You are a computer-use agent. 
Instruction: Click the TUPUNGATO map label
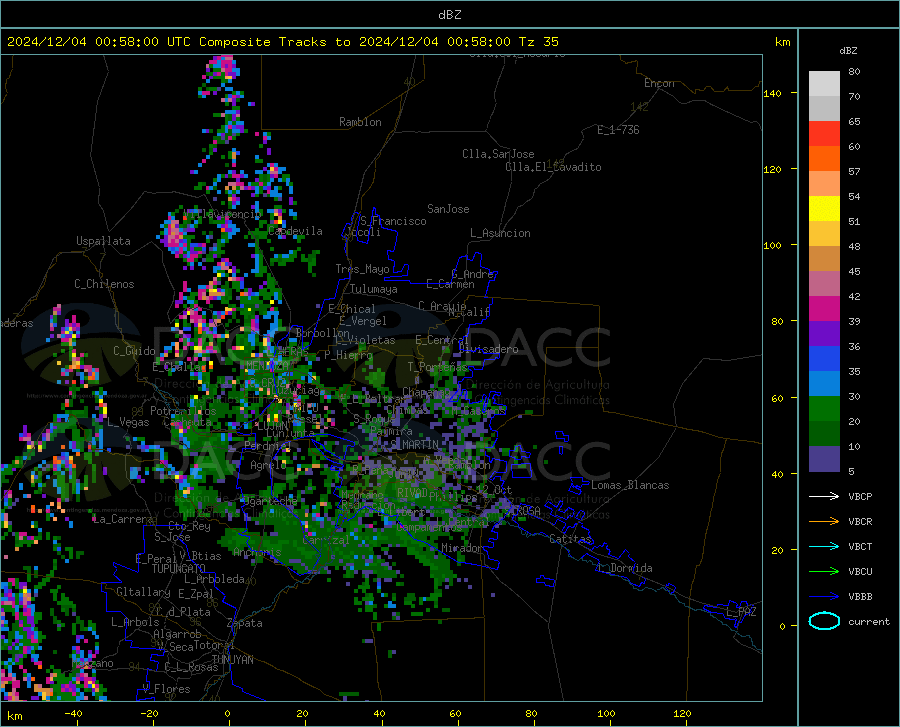(x=179, y=569)
